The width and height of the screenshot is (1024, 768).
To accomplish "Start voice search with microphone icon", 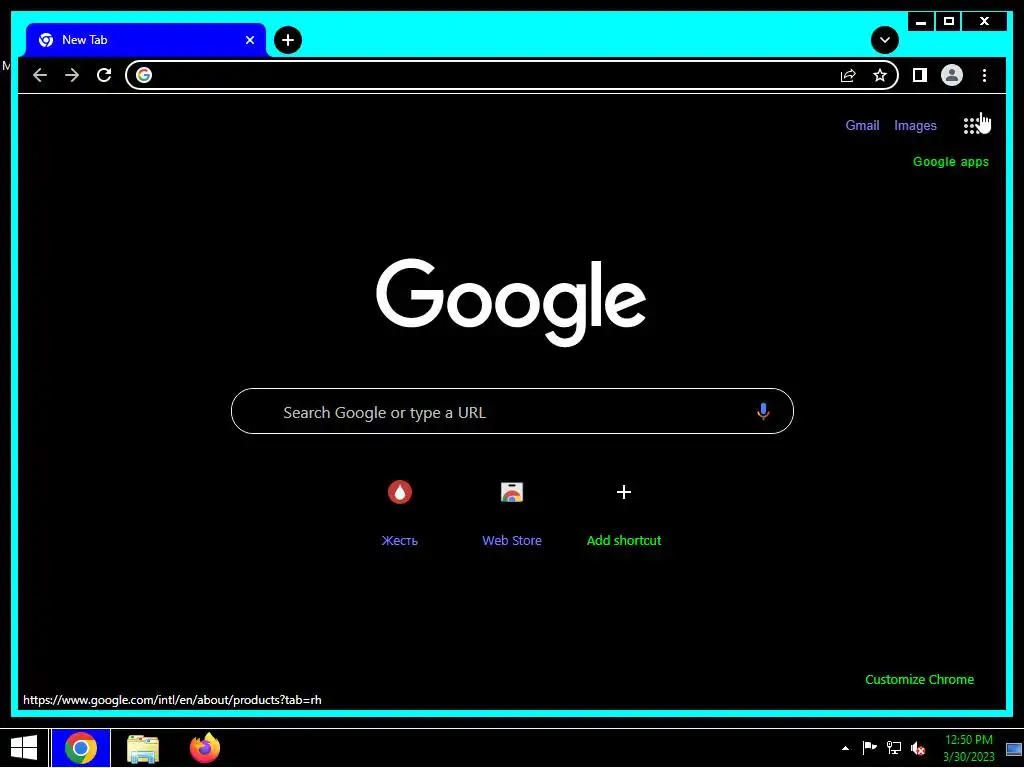I will point(763,411).
